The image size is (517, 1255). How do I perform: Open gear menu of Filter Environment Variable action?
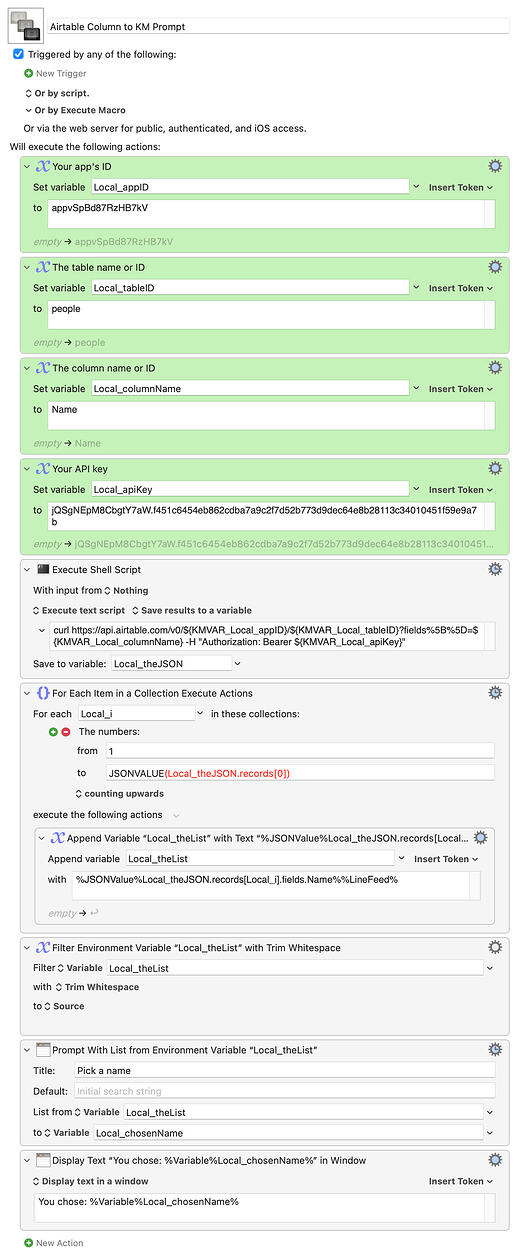(x=494, y=947)
